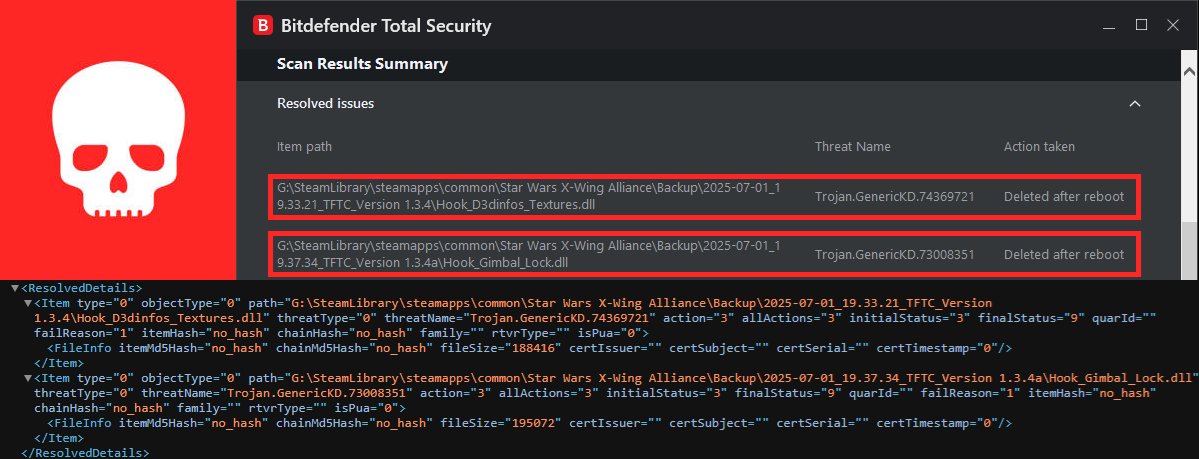This screenshot has width=1199, height=459.
Task: Minimize the Bitdefender Total Security window
Action: point(1110,27)
